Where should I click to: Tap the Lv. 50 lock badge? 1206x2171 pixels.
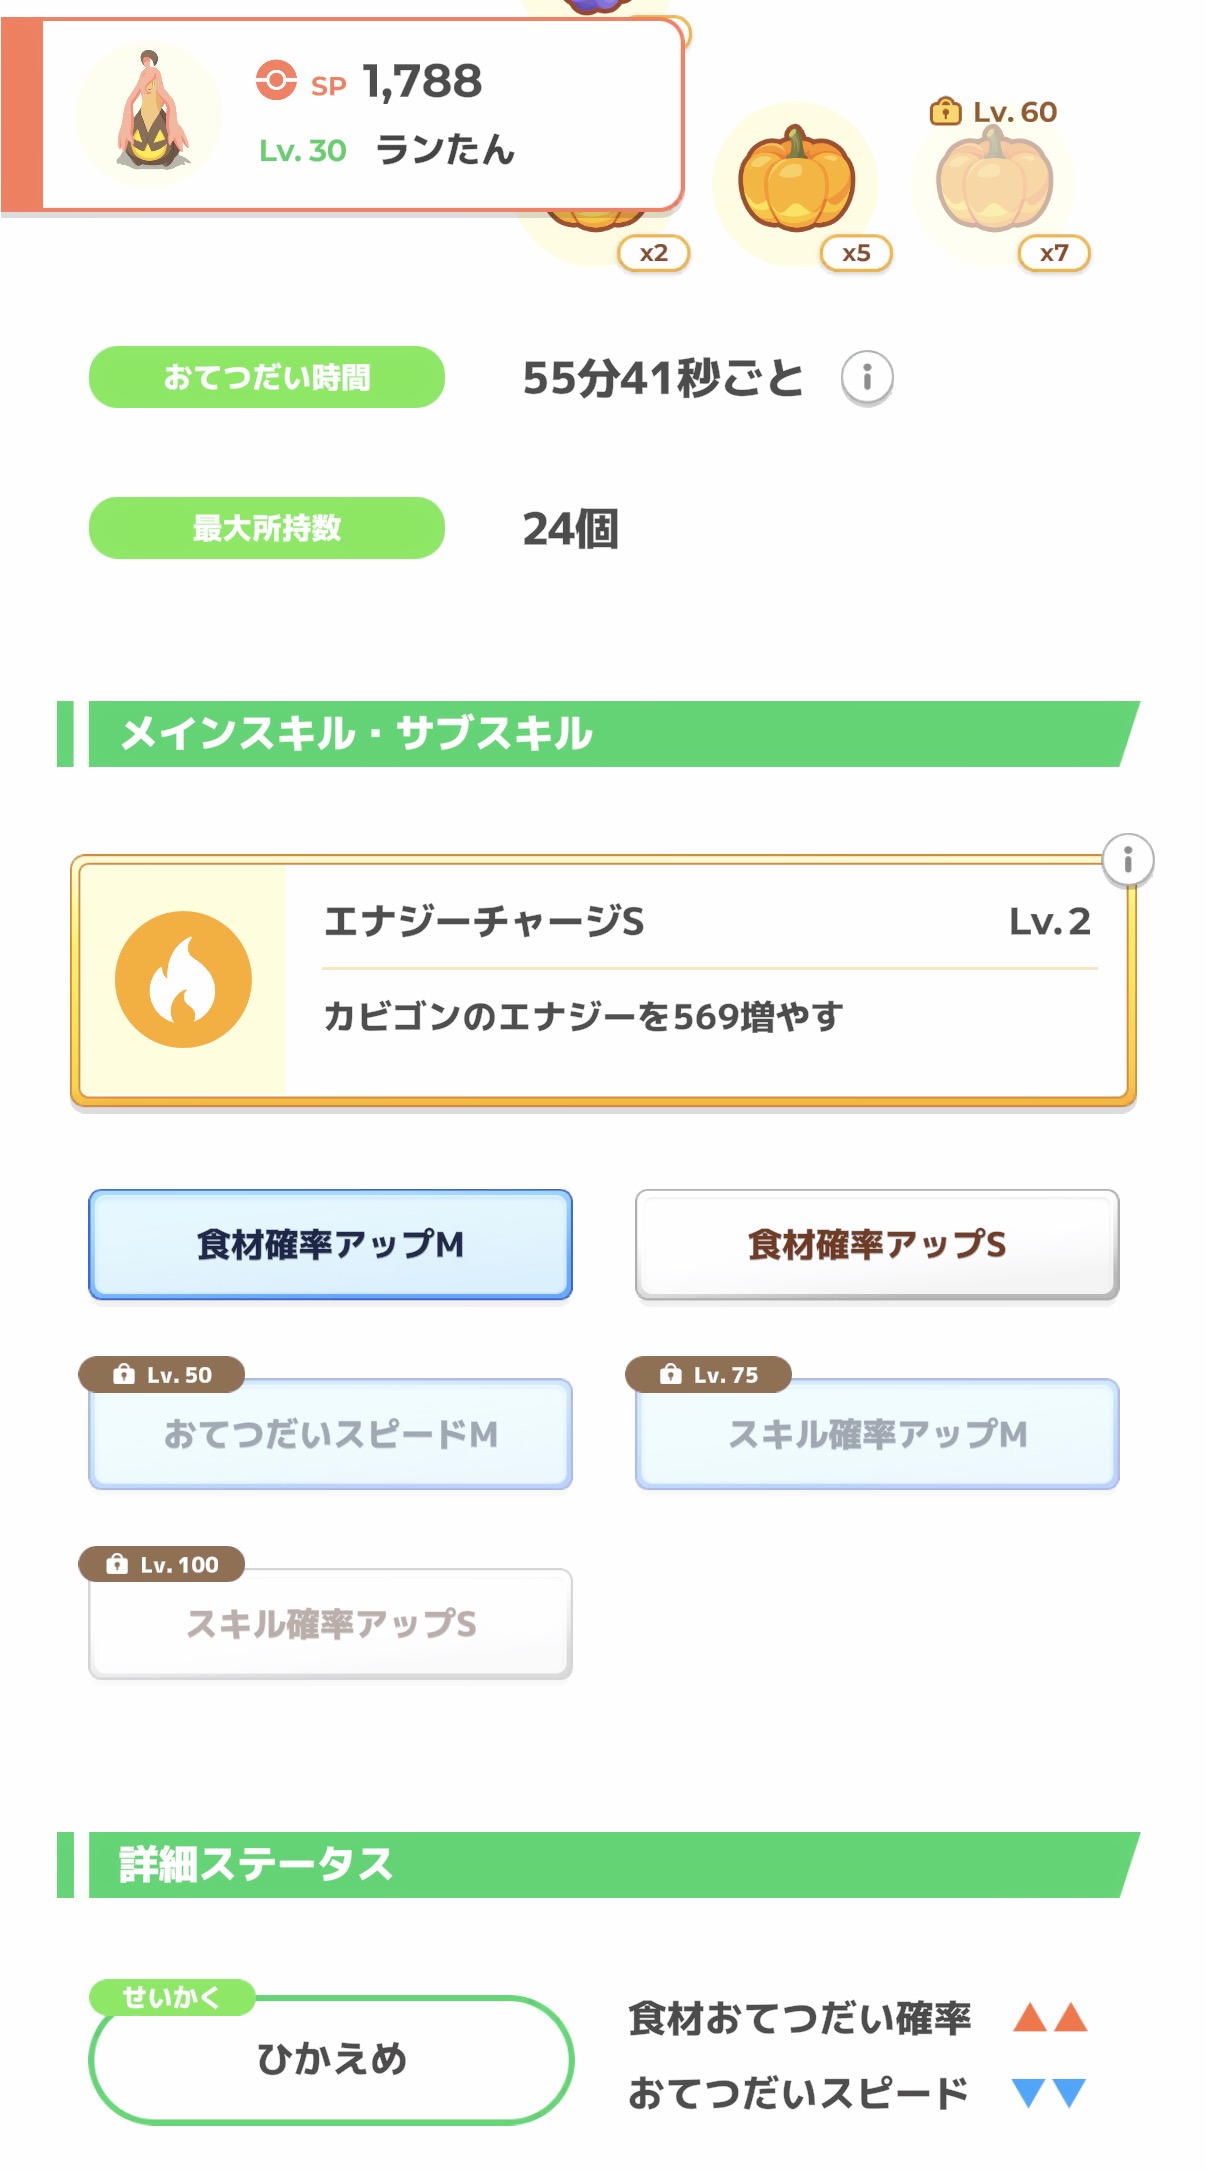point(162,1375)
